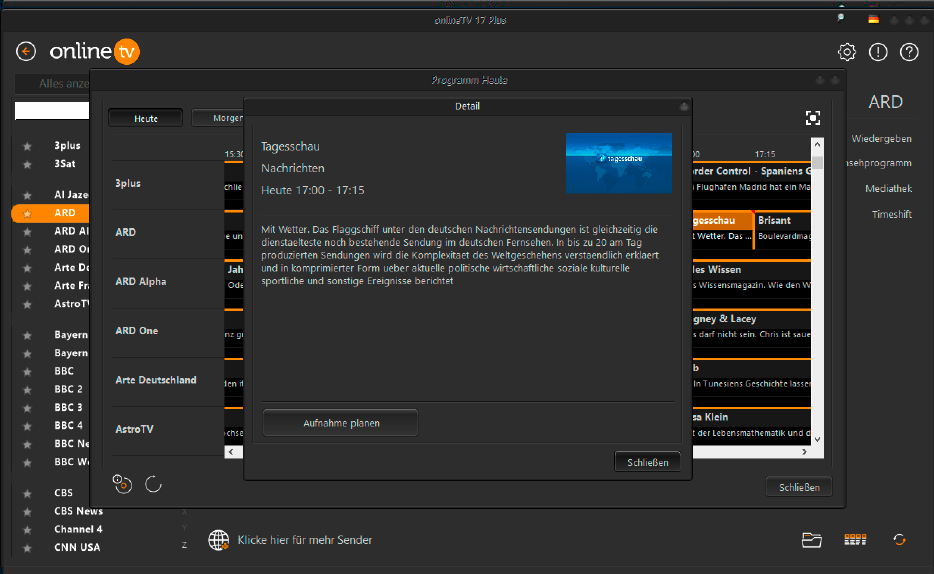Toggle favorite star for 3Sat
The height and width of the screenshot is (574, 934).
27,164
